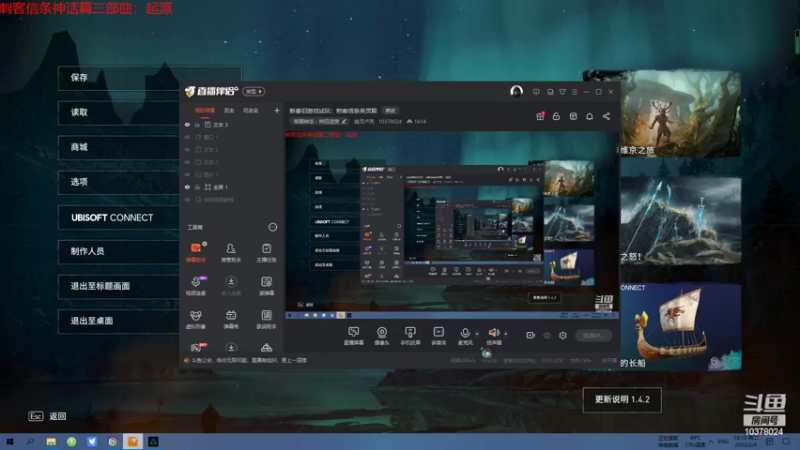Toggle the preview eye icon near settings
Viewport: 800px width, 450px height.
pos(547,335)
